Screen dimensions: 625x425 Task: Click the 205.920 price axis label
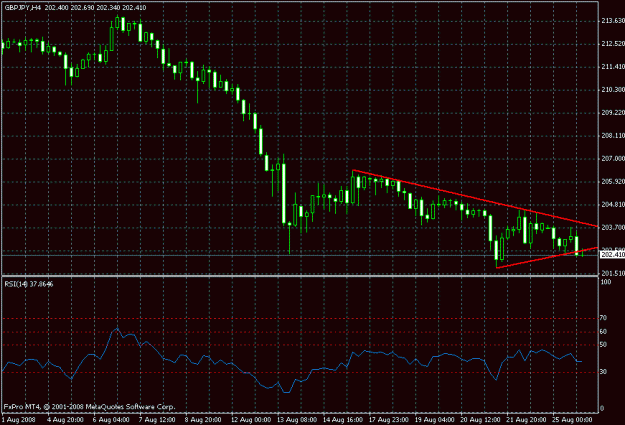pyautogui.click(x=613, y=182)
